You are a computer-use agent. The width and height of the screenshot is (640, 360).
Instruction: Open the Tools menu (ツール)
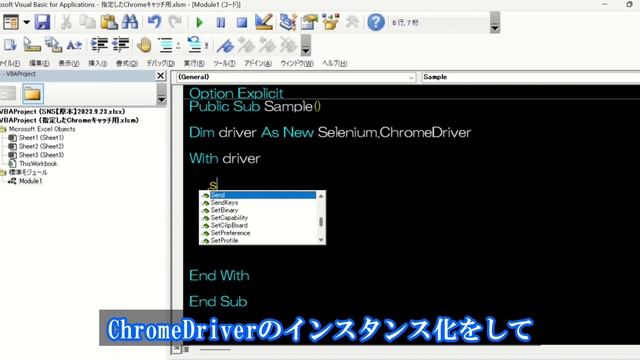click(224, 63)
